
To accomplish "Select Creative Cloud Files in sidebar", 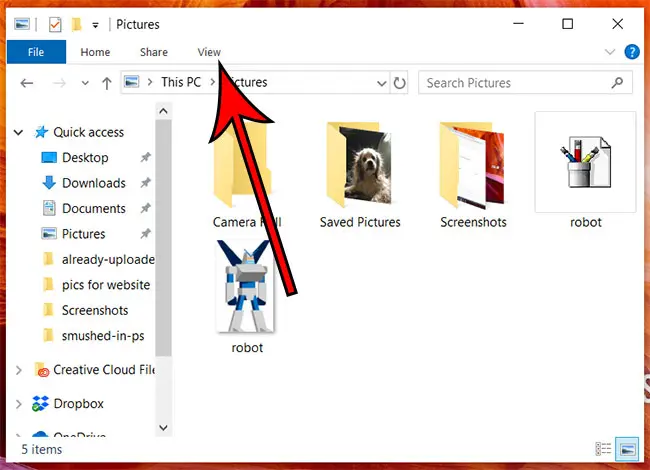I will click(104, 370).
